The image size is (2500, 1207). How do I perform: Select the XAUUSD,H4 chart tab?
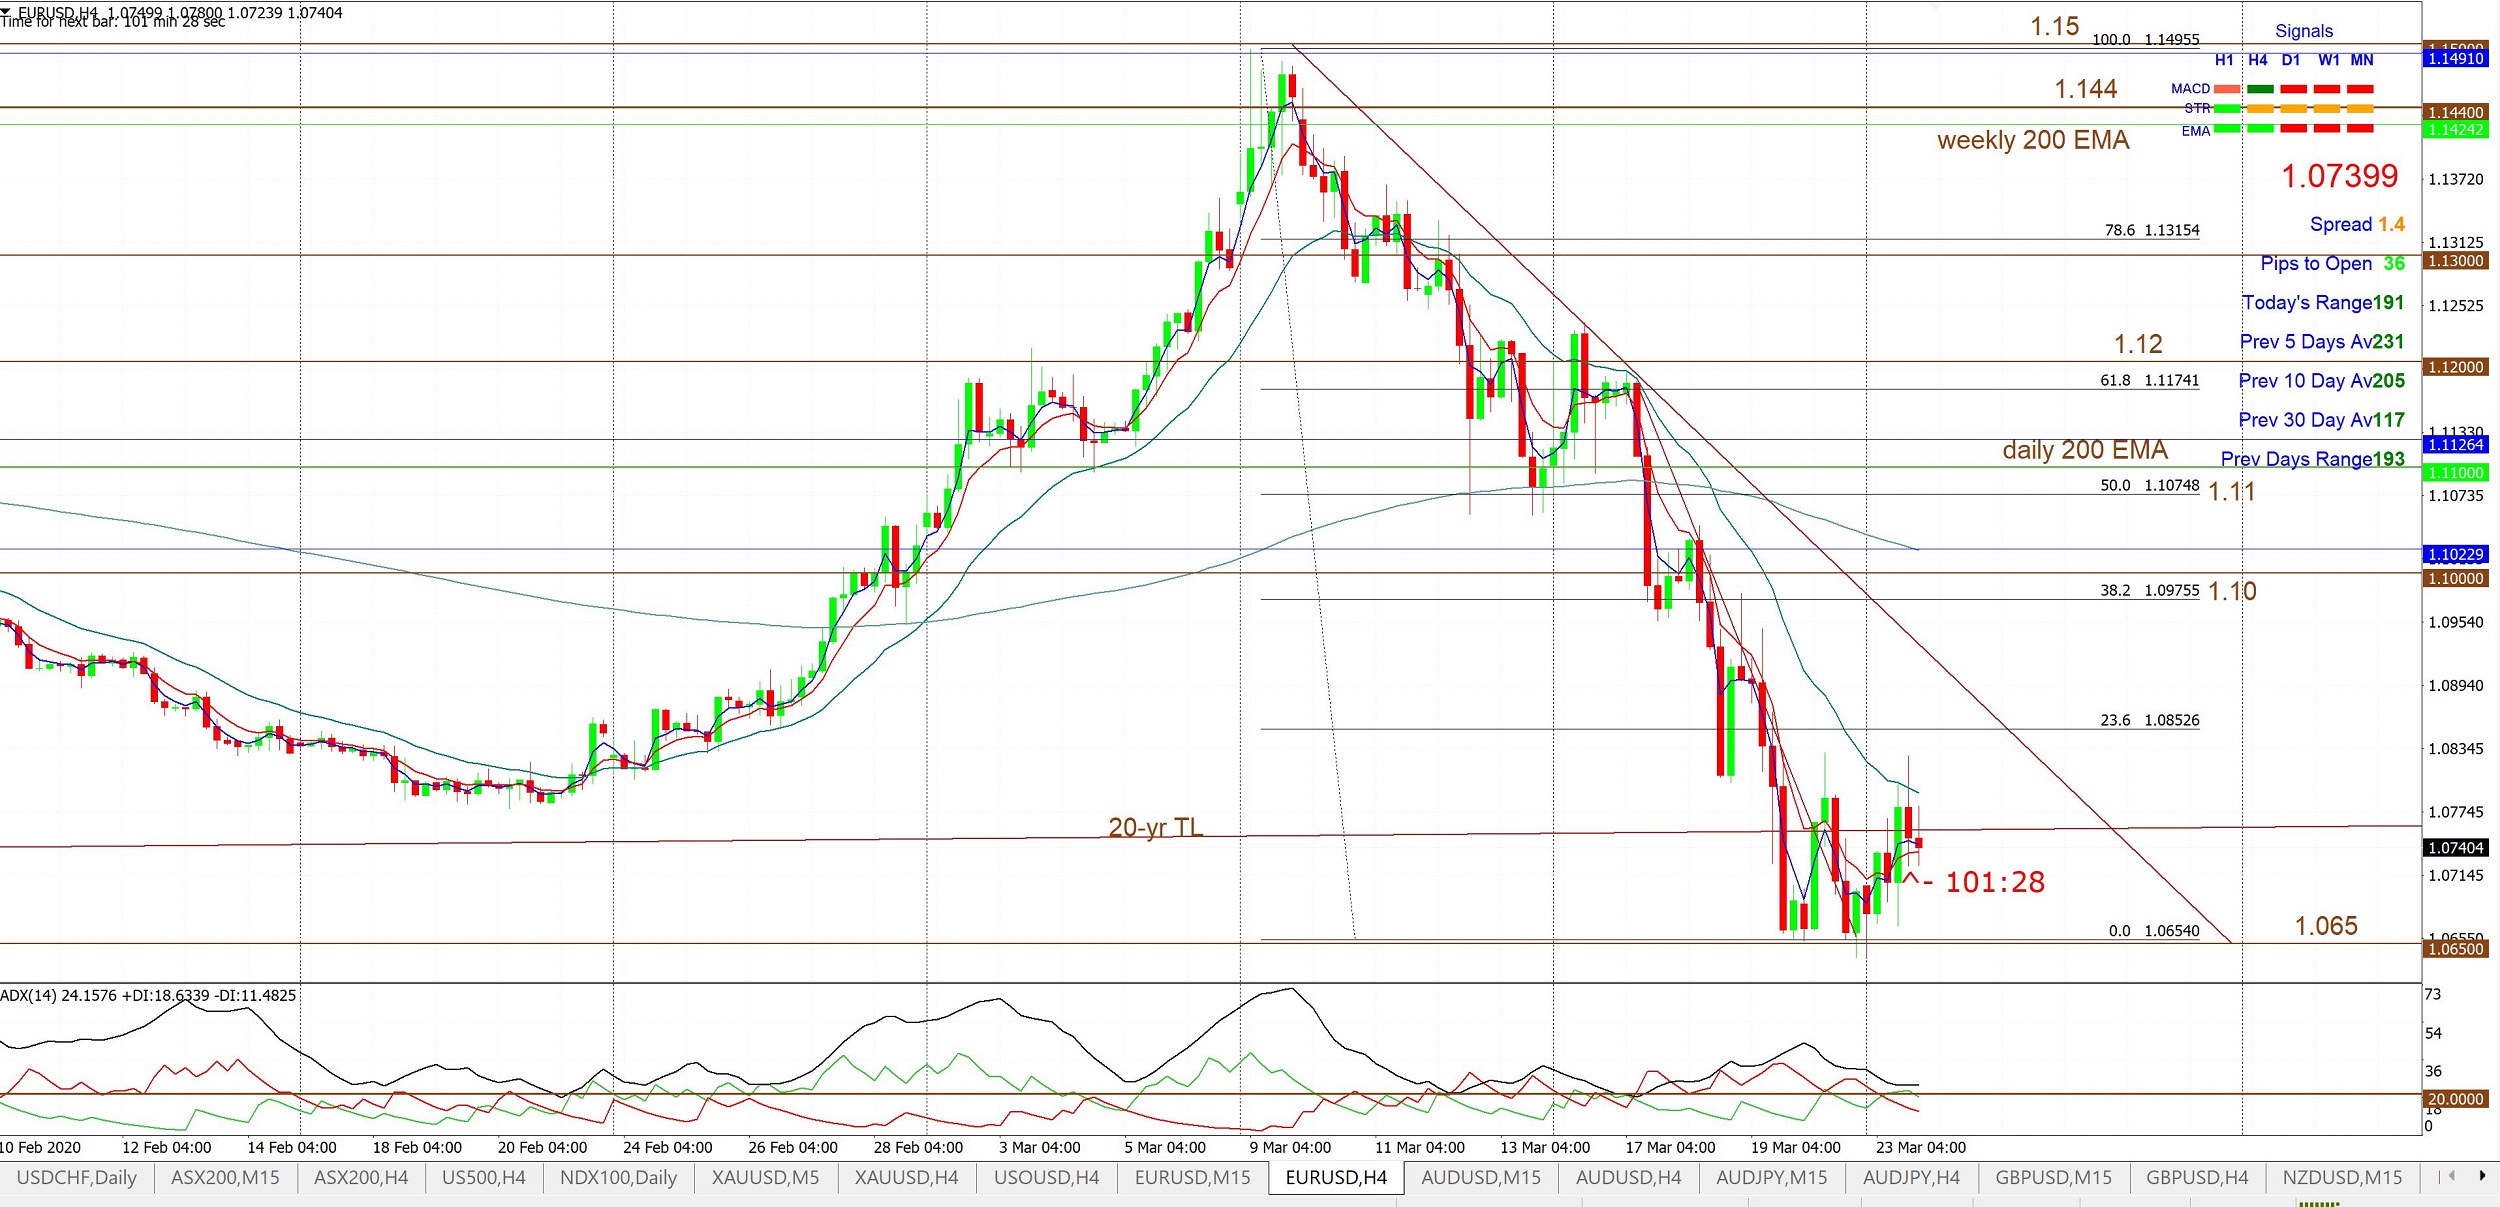point(907,1178)
